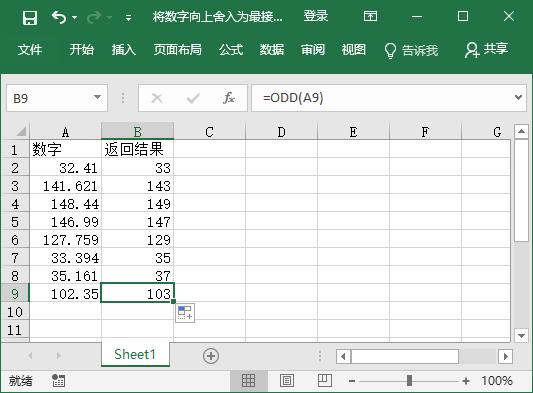The width and height of the screenshot is (533, 393).
Task: Select column C header
Action: pos(209,132)
